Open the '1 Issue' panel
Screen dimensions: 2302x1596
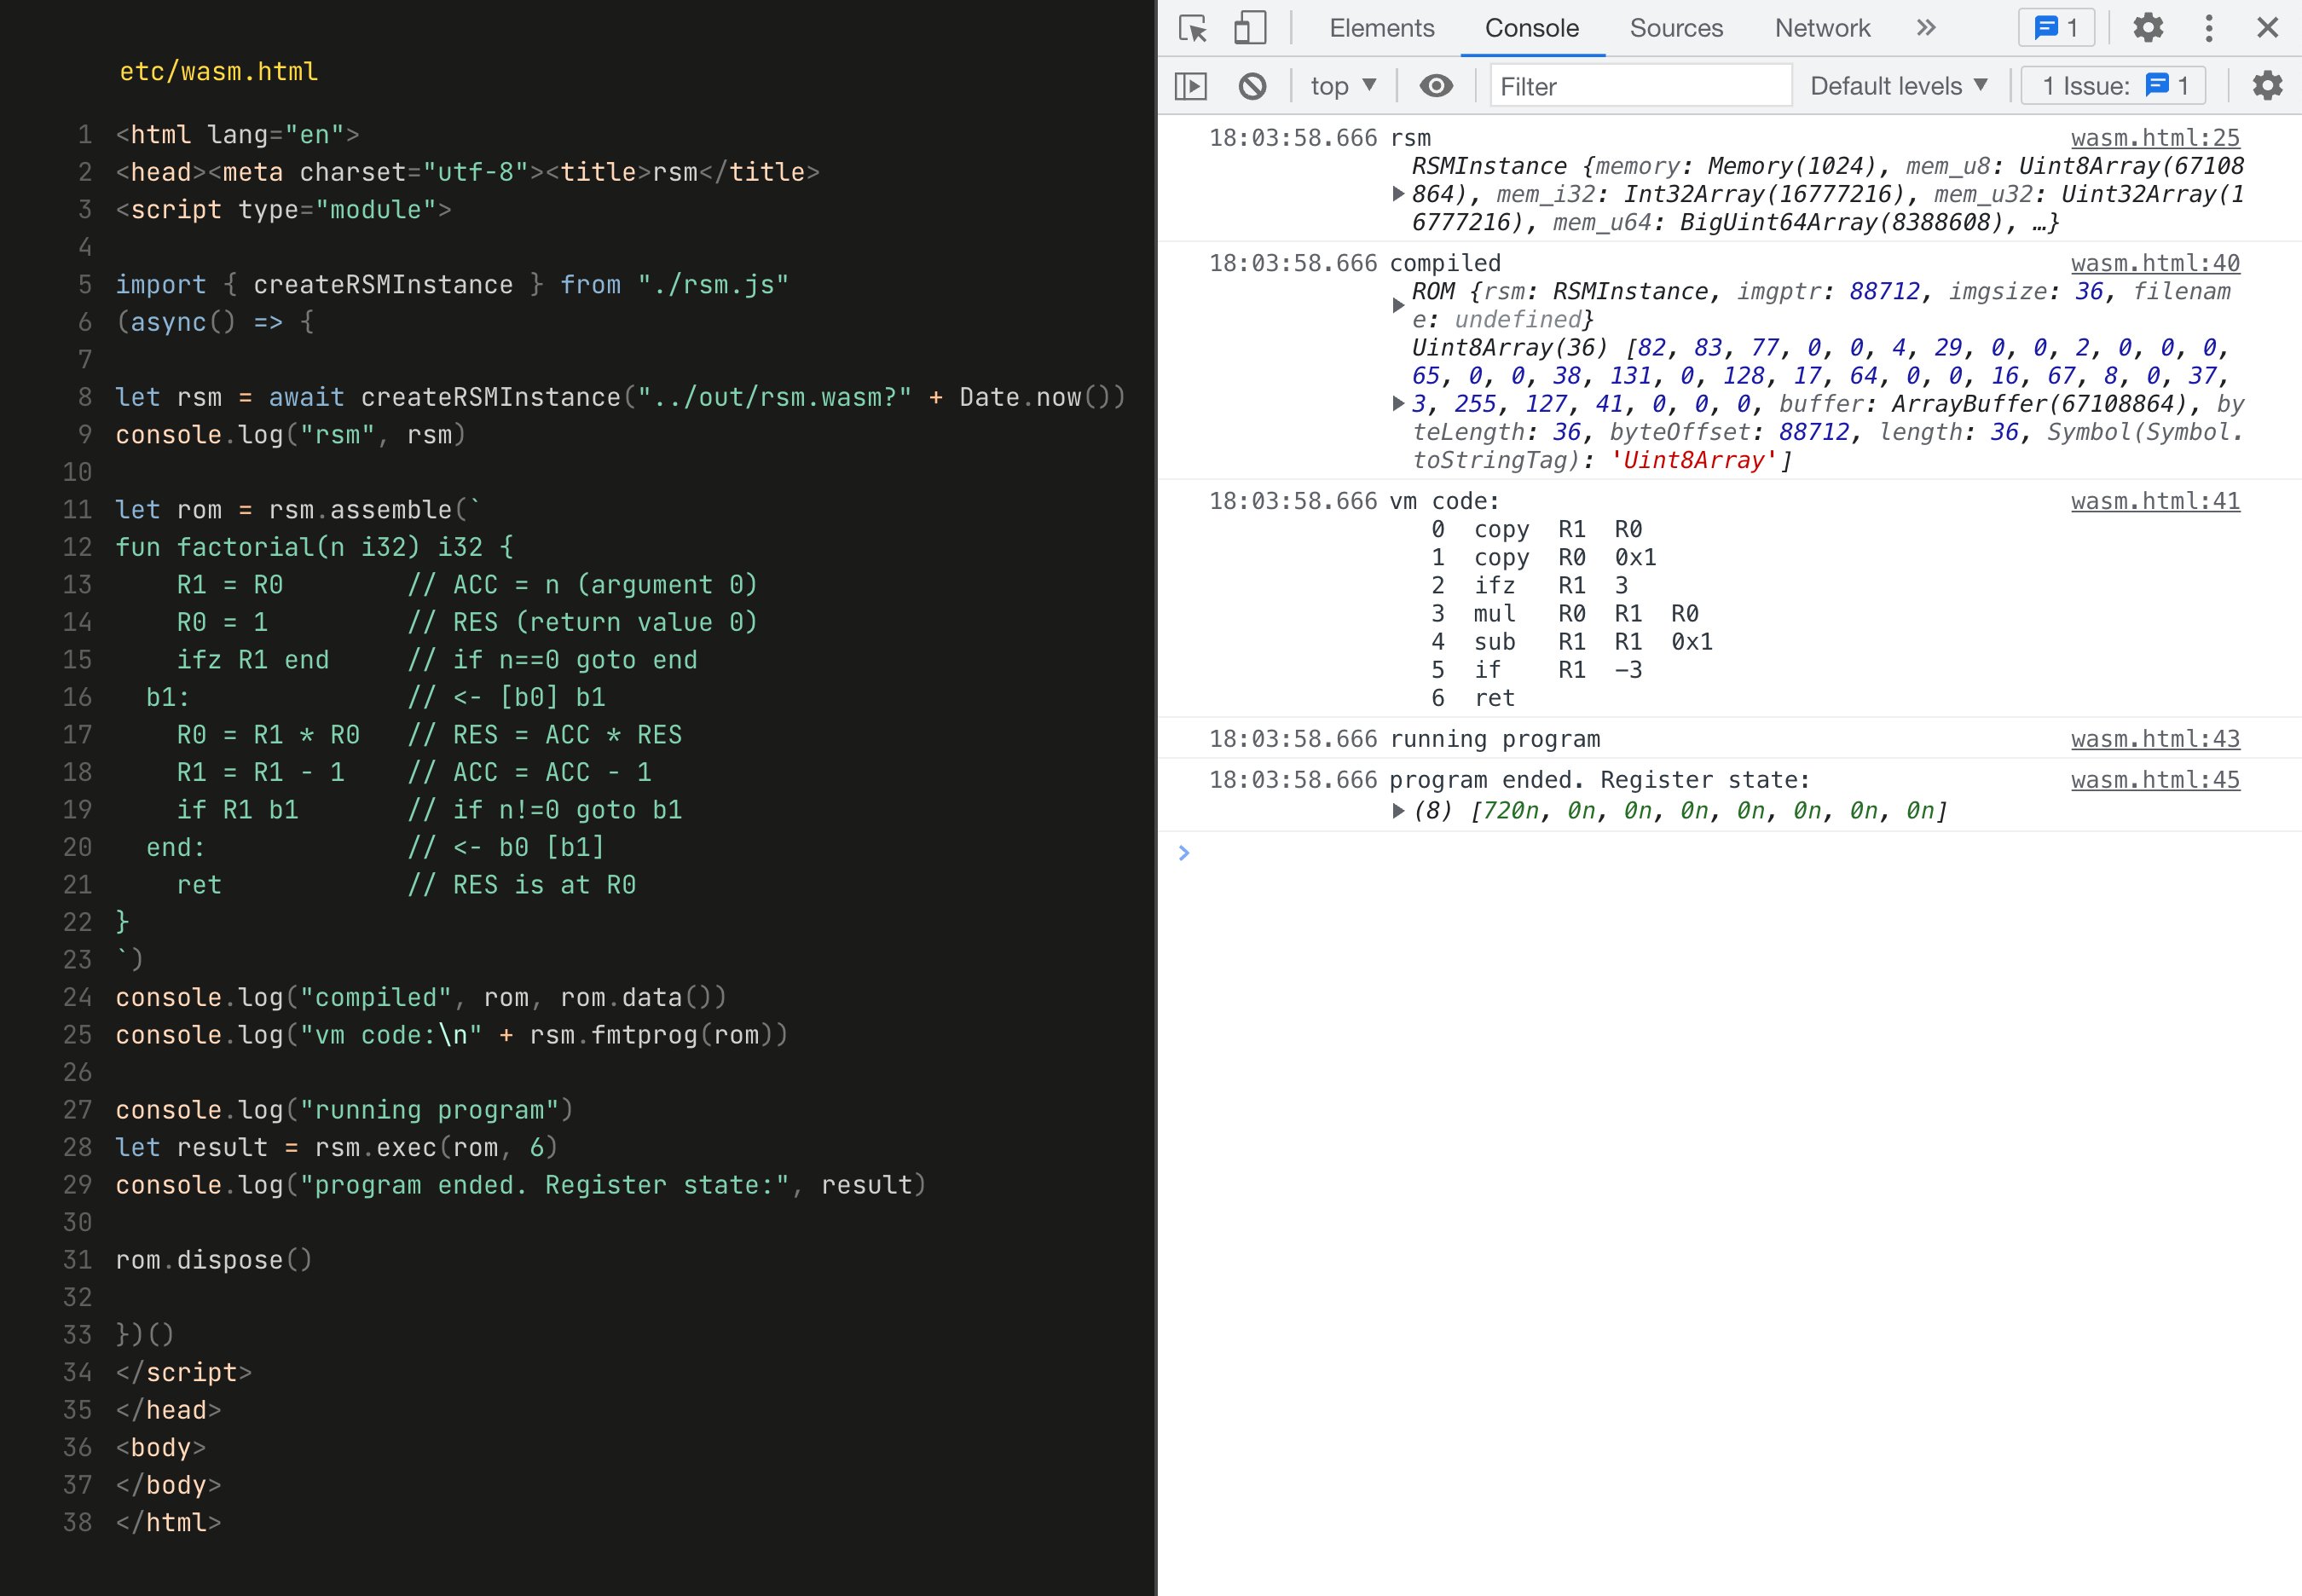tap(2114, 86)
